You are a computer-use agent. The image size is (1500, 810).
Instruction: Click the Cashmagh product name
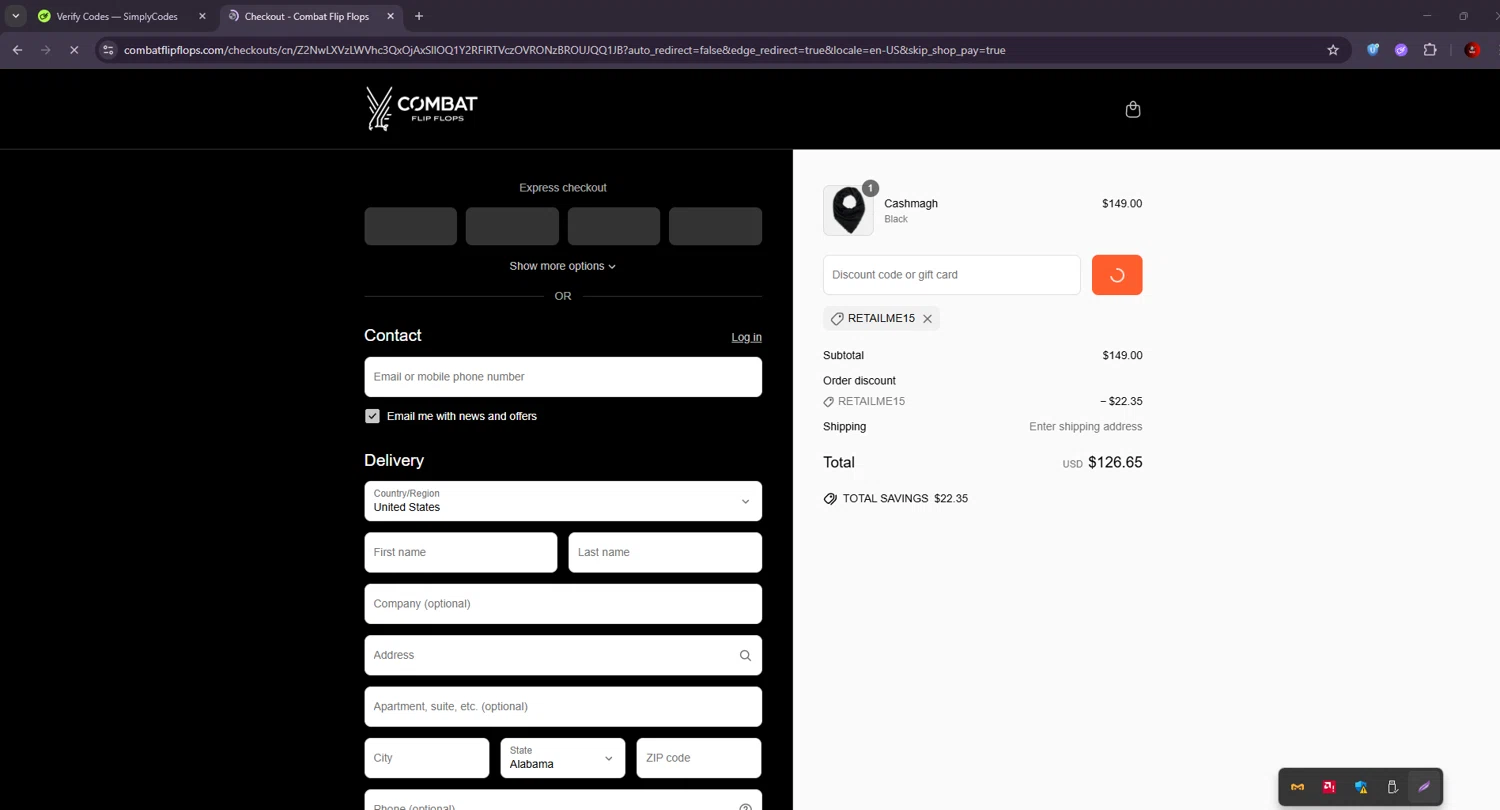pos(911,204)
